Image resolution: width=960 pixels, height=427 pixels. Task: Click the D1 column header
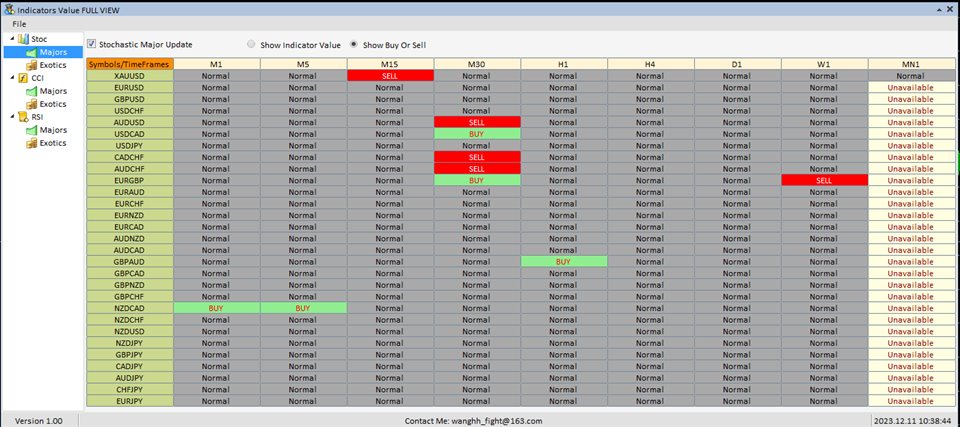tap(738, 64)
